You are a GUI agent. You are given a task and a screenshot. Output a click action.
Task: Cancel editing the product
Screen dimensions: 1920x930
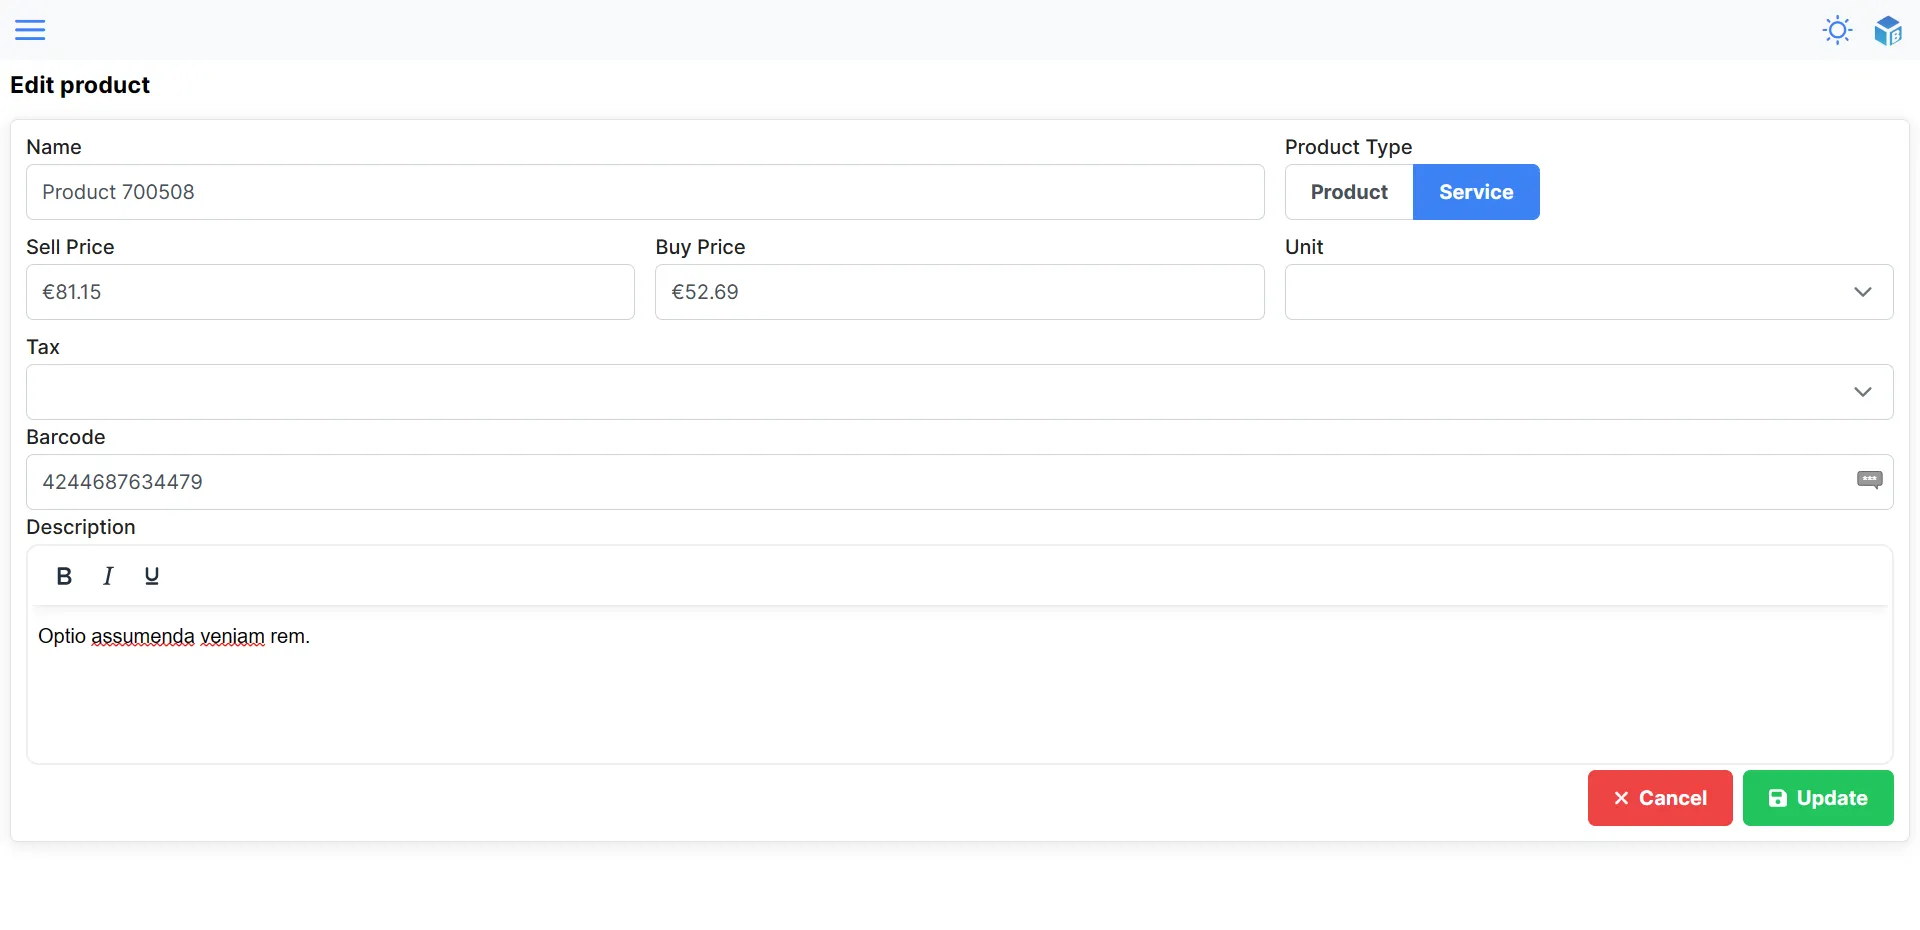click(1659, 798)
